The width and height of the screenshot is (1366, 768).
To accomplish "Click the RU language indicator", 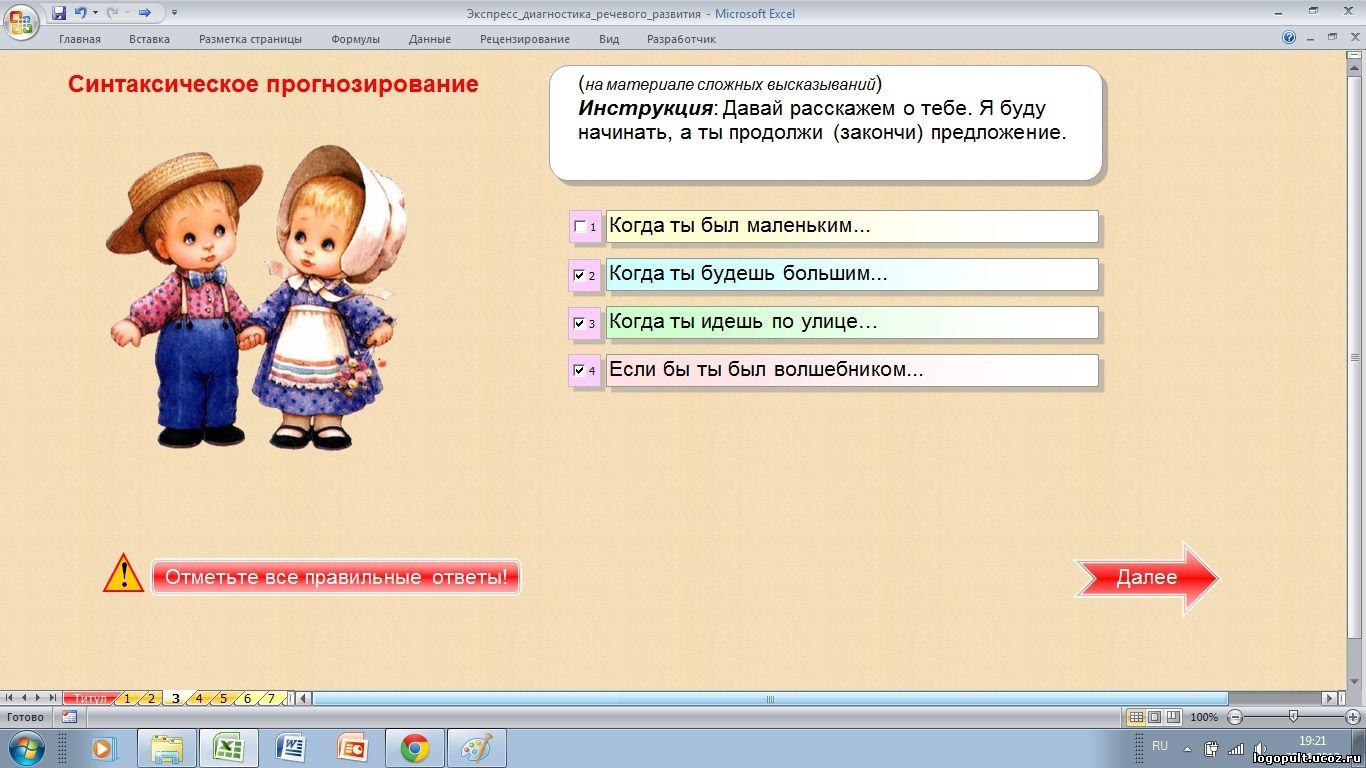I will [1160, 746].
